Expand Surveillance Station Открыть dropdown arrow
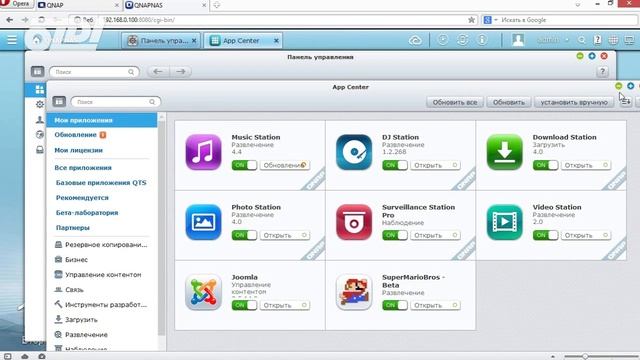Image resolution: width=640 pixels, height=360 pixels. coord(455,235)
